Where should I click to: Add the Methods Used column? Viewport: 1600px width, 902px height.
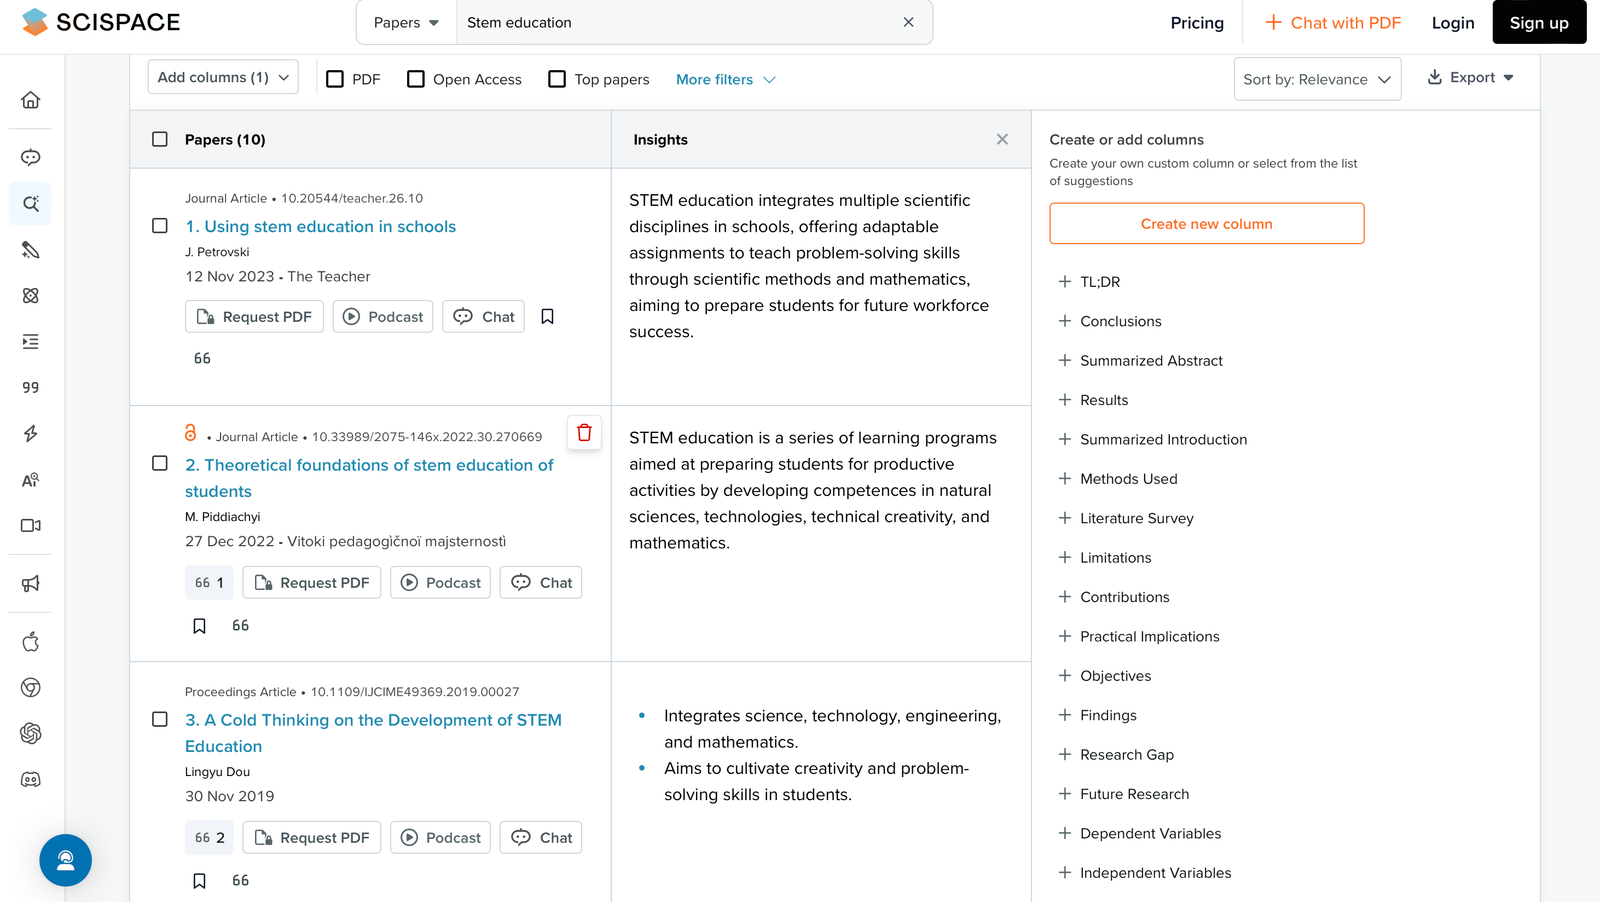point(1118,479)
